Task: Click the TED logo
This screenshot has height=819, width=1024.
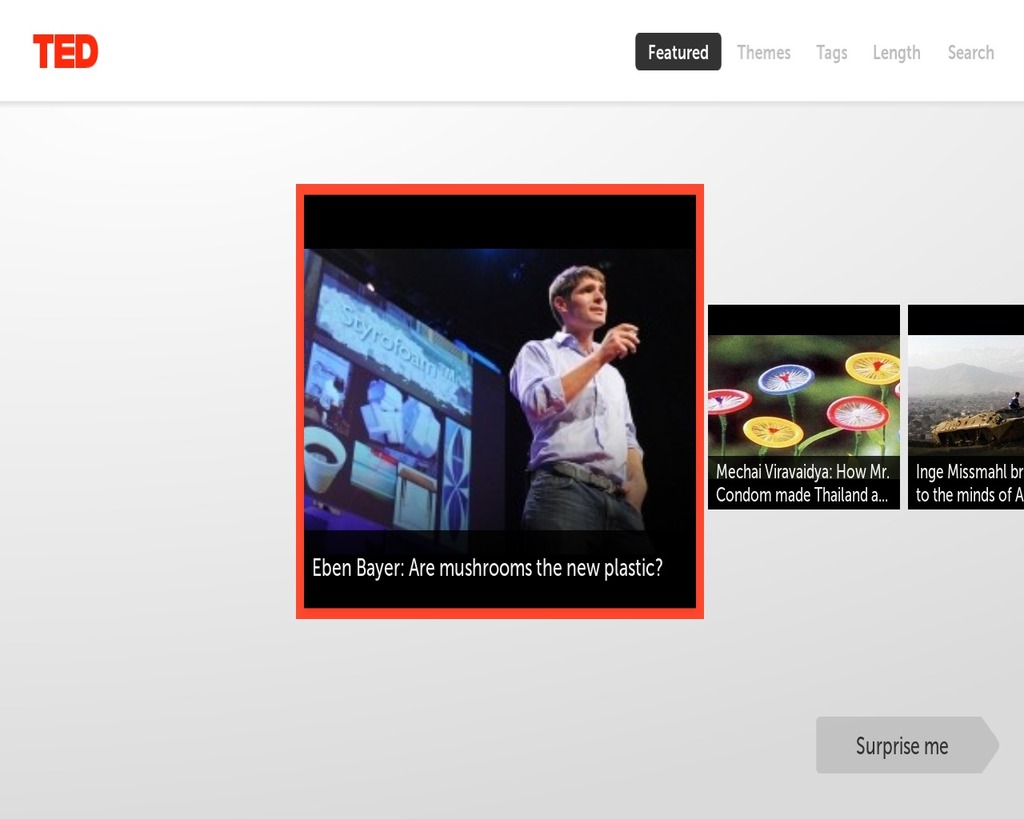Action: pos(65,52)
